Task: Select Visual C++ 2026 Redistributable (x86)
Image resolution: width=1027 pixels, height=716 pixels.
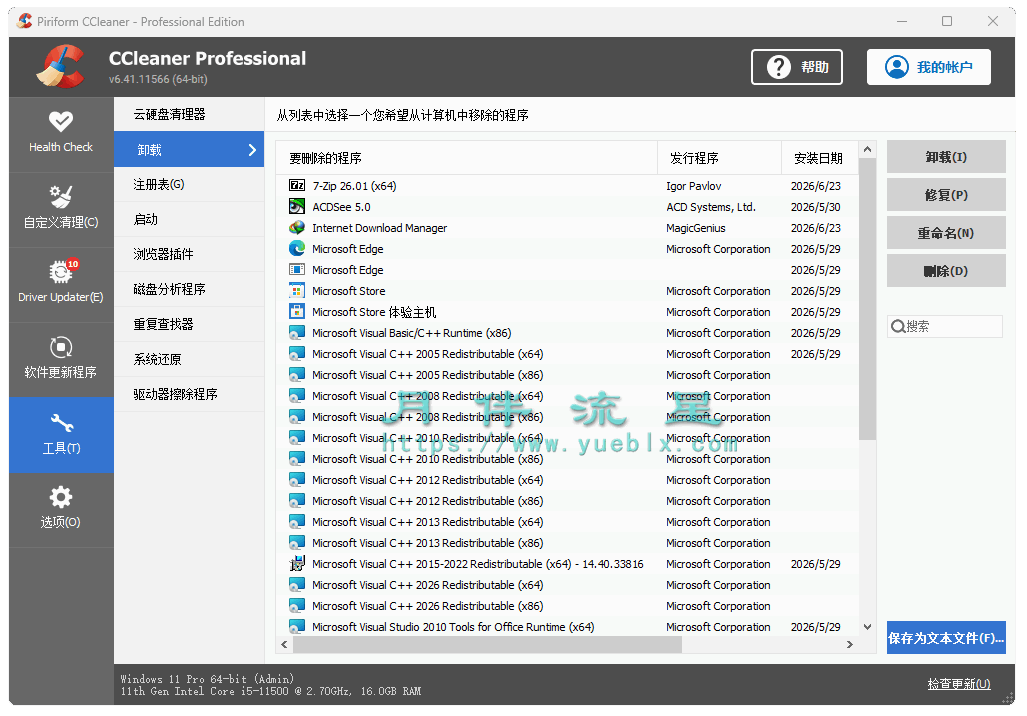Action: [x=567, y=605]
